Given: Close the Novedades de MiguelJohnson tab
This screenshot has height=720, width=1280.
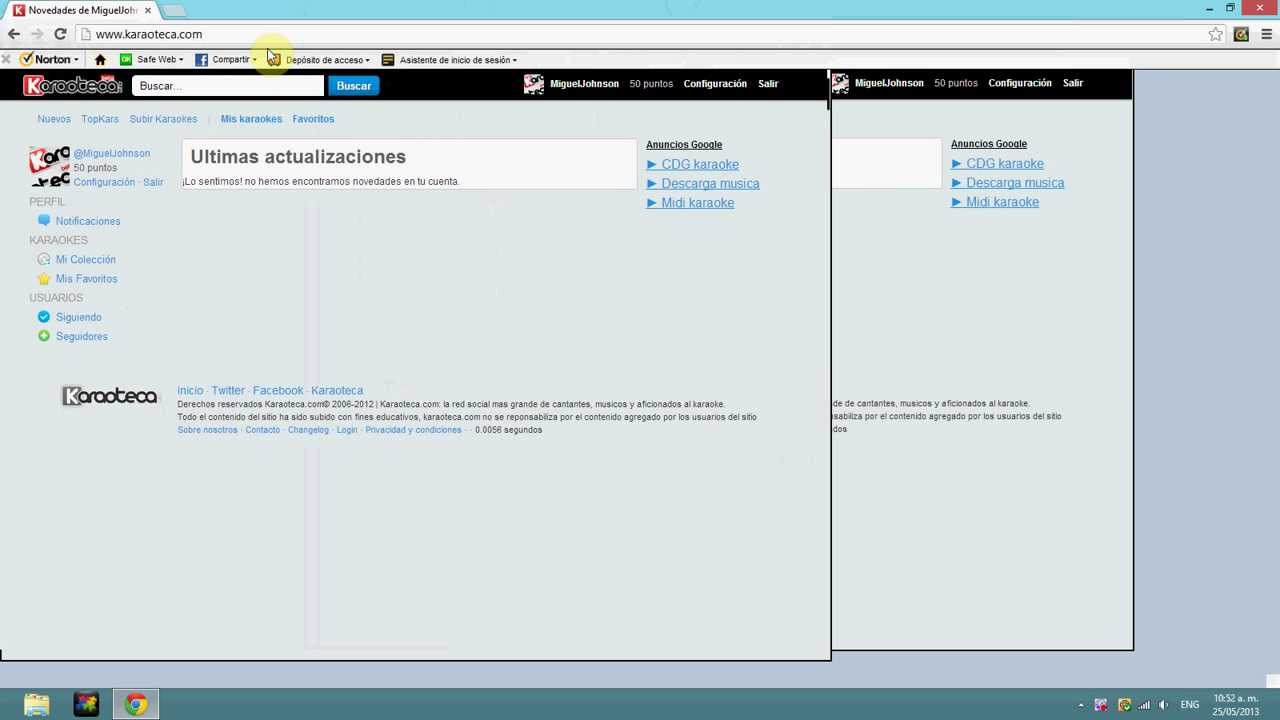Looking at the screenshot, I should (x=148, y=10).
